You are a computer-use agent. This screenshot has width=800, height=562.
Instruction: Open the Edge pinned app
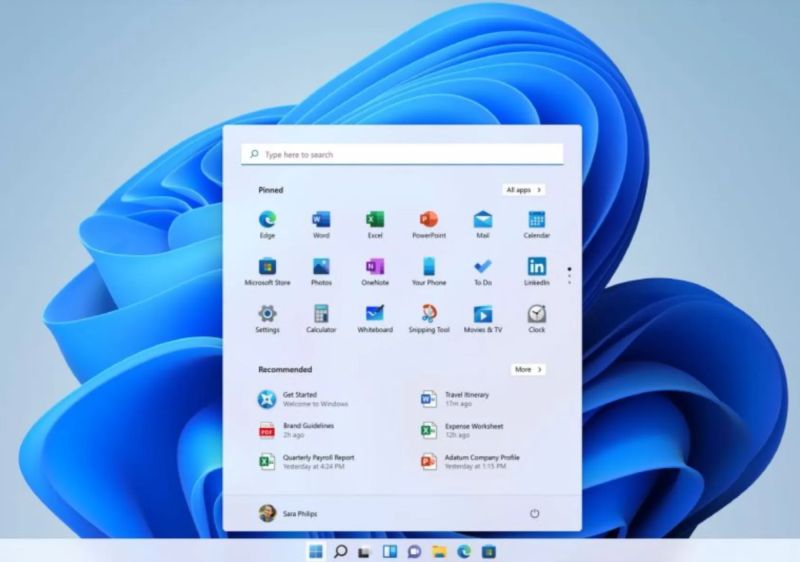point(267,220)
